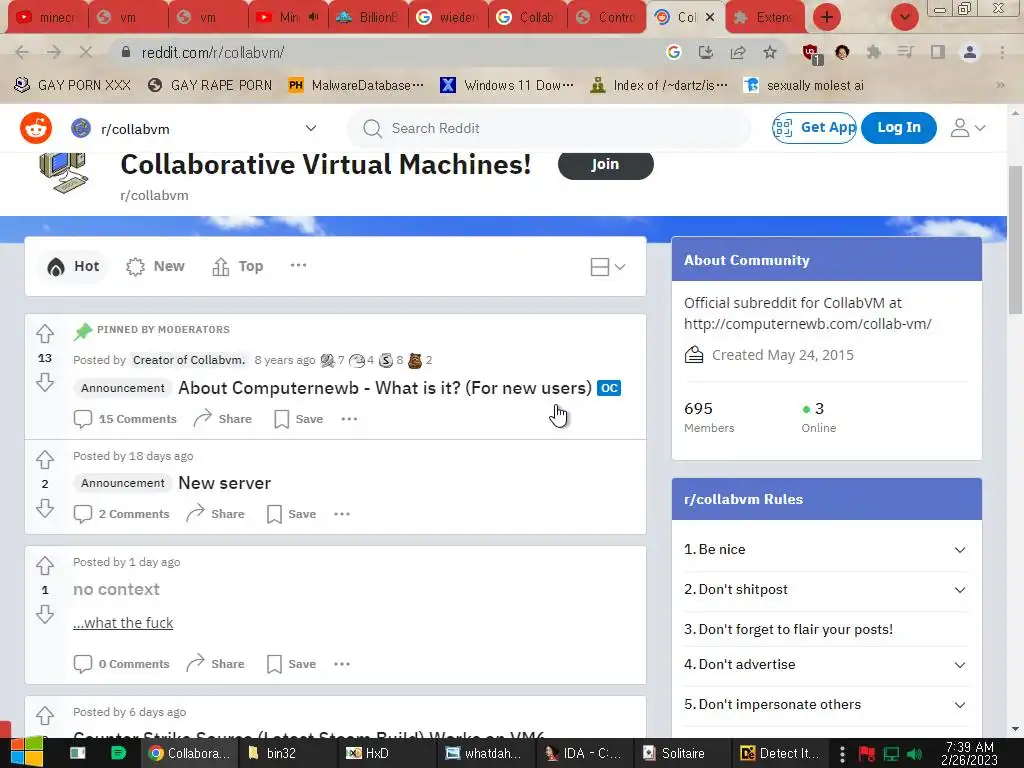Upvote the New server post
Viewport: 1024px width, 768px height.
coord(45,460)
